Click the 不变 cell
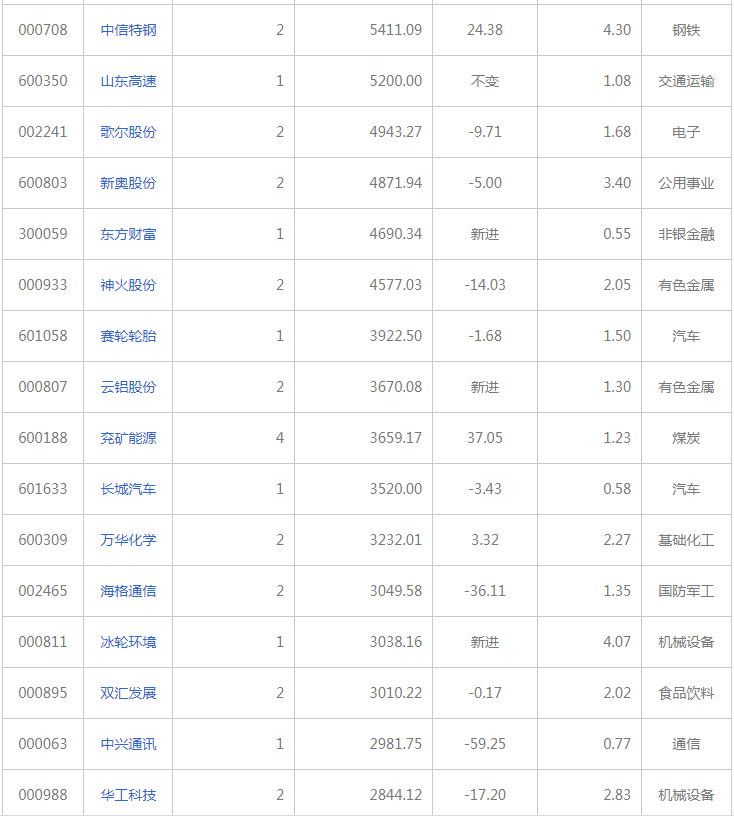 (485, 81)
